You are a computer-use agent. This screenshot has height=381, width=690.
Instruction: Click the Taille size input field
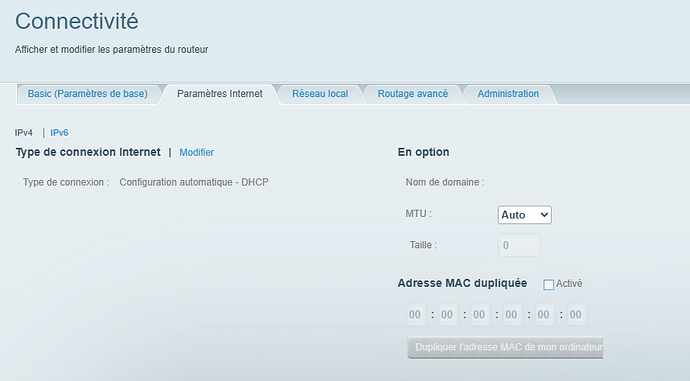(x=519, y=245)
